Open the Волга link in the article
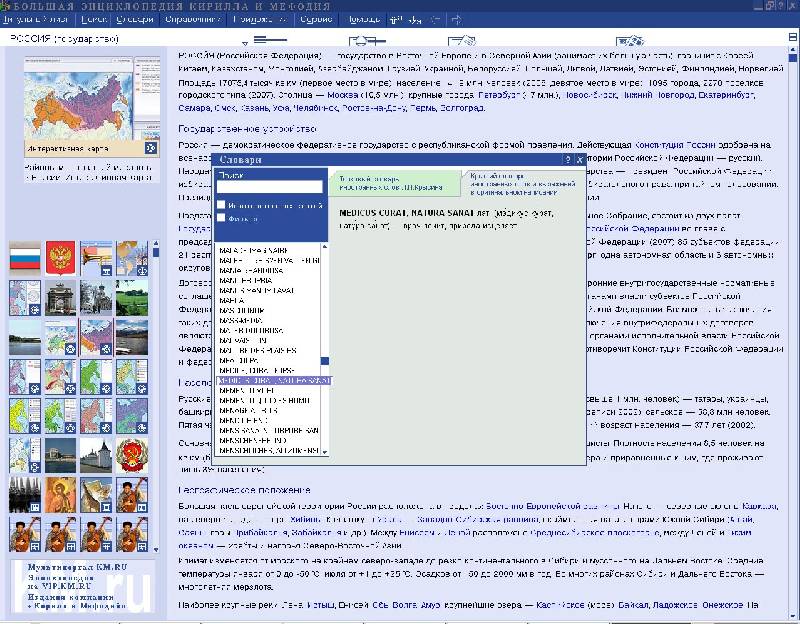 pyautogui.click(x=405, y=605)
